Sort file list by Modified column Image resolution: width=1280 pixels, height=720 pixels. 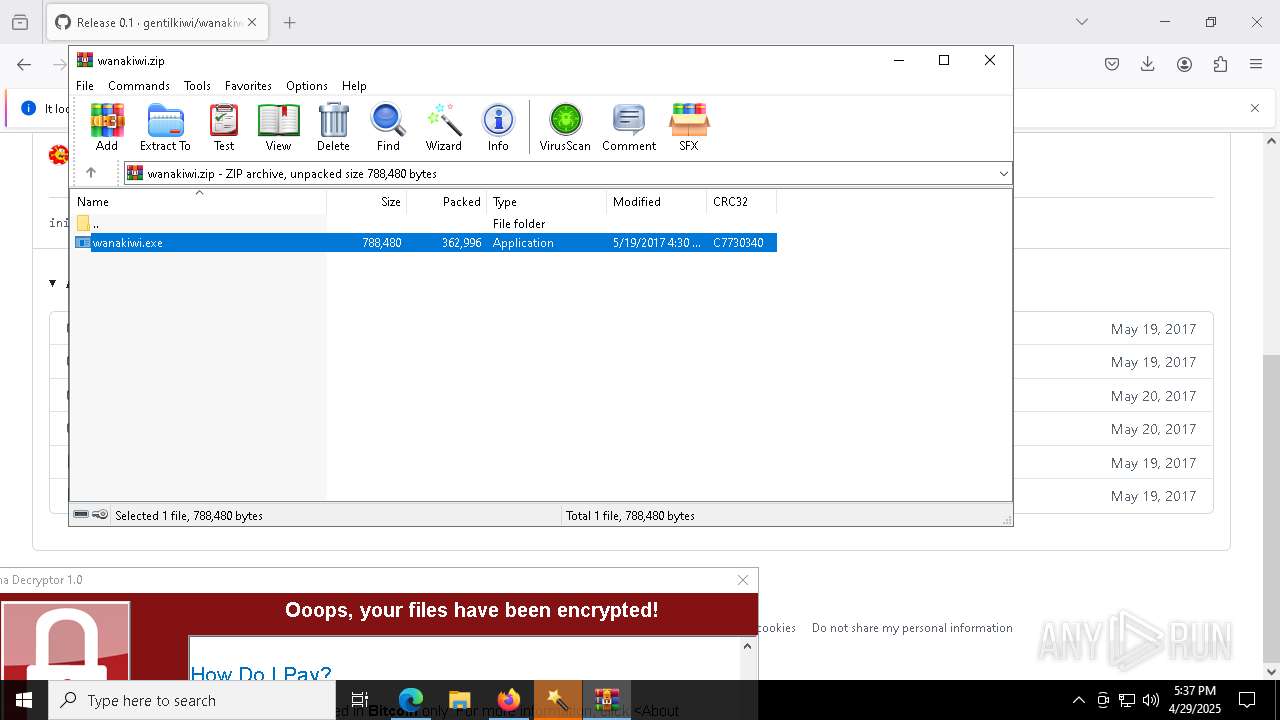coord(657,201)
